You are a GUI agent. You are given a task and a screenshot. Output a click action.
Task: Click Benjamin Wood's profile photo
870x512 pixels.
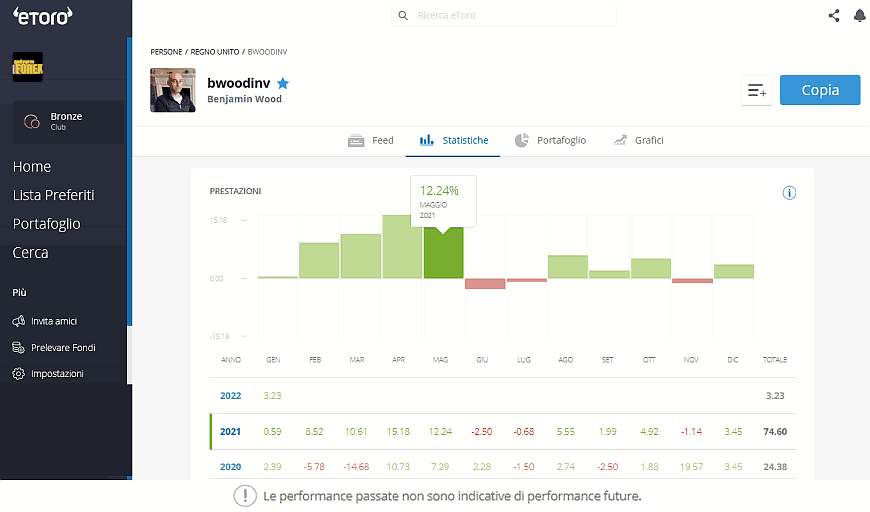tap(173, 90)
